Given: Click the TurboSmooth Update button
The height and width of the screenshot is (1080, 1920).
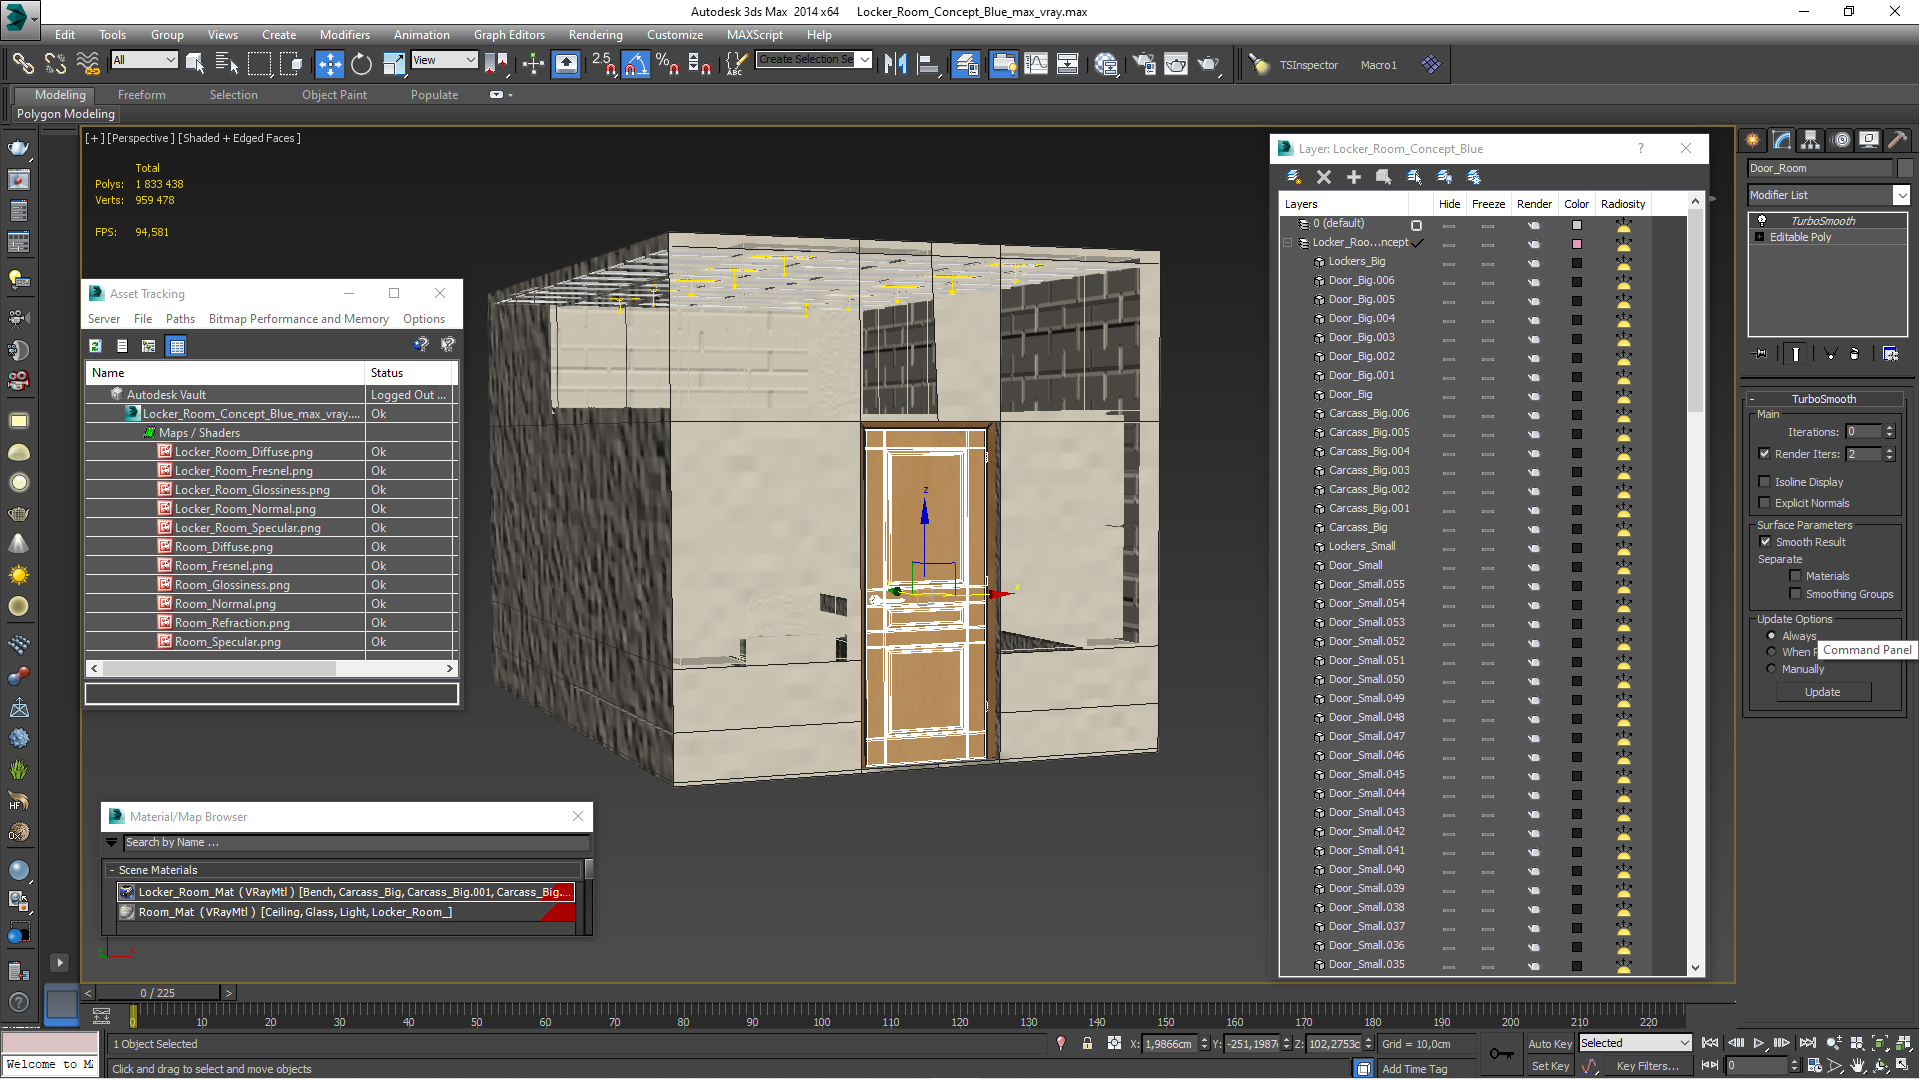Looking at the screenshot, I should click(x=1822, y=692).
